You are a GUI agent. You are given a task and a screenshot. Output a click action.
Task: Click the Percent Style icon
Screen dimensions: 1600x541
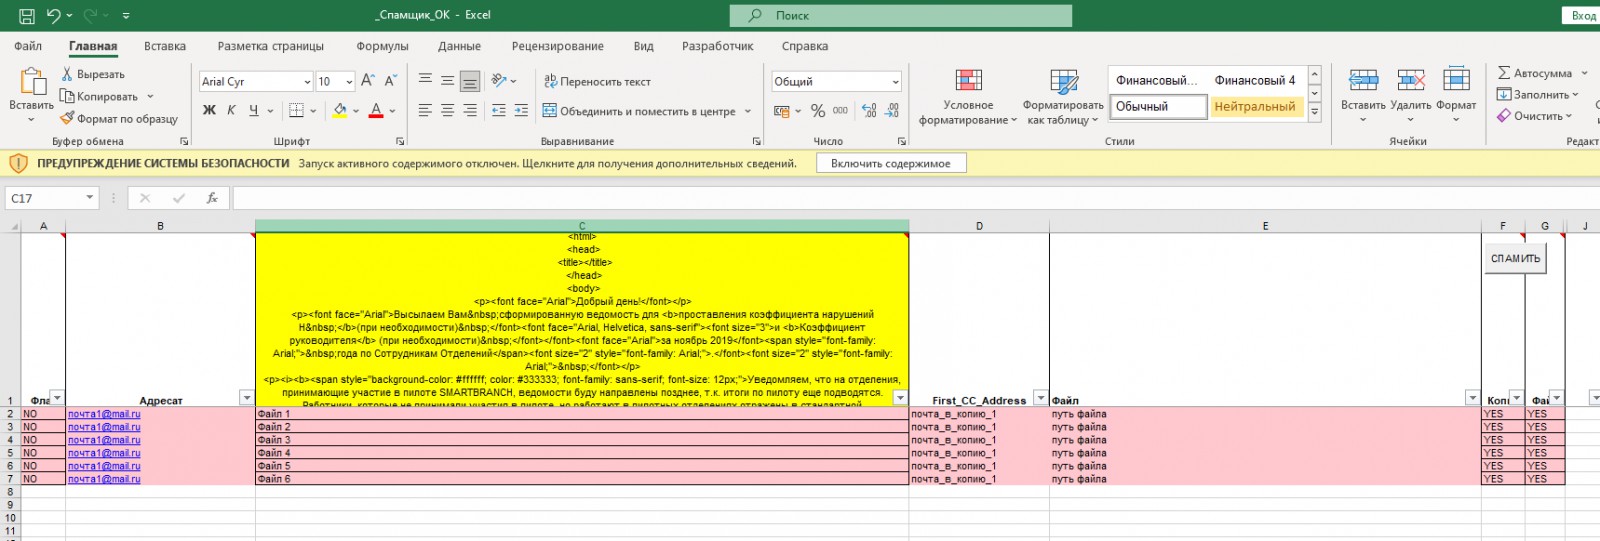pos(818,111)
